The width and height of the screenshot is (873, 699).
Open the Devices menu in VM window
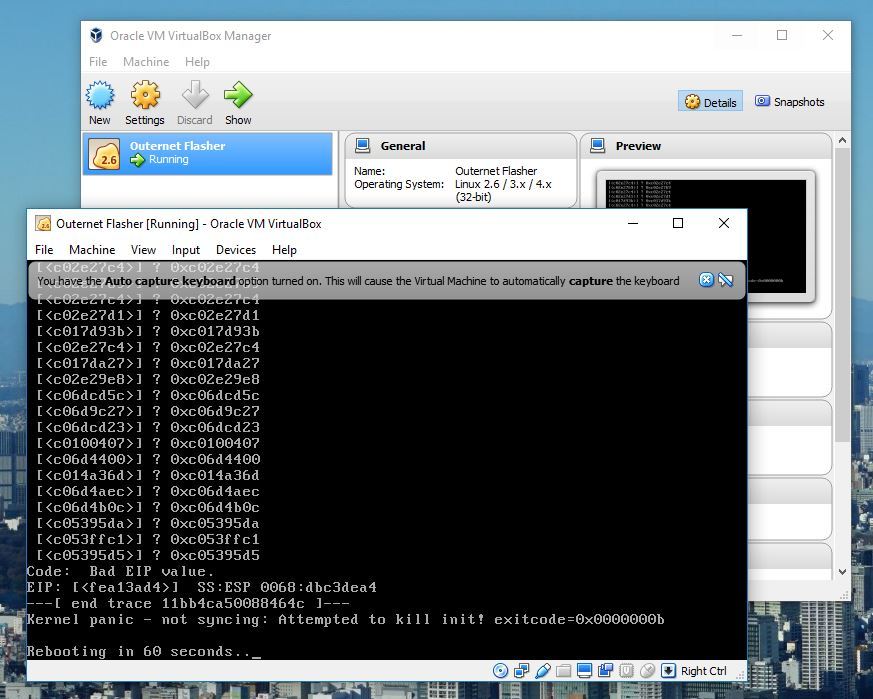(236, 250)
